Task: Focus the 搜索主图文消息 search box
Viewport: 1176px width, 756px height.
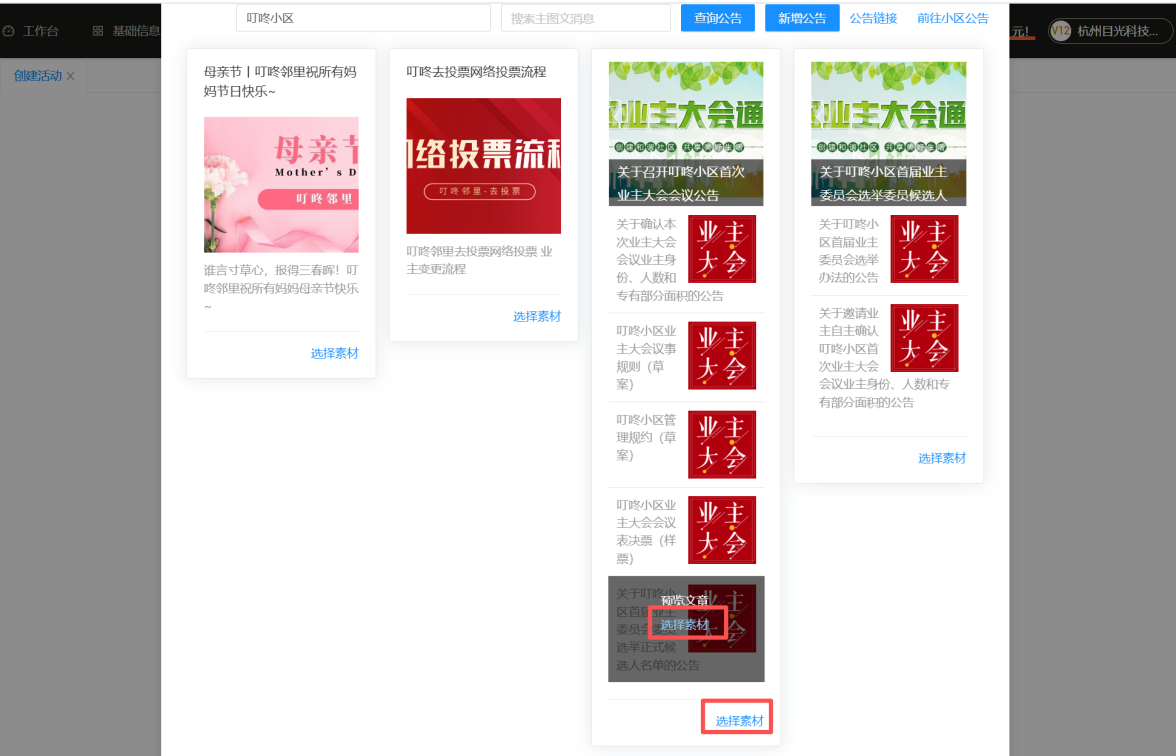Action: (x=585, y=18)
